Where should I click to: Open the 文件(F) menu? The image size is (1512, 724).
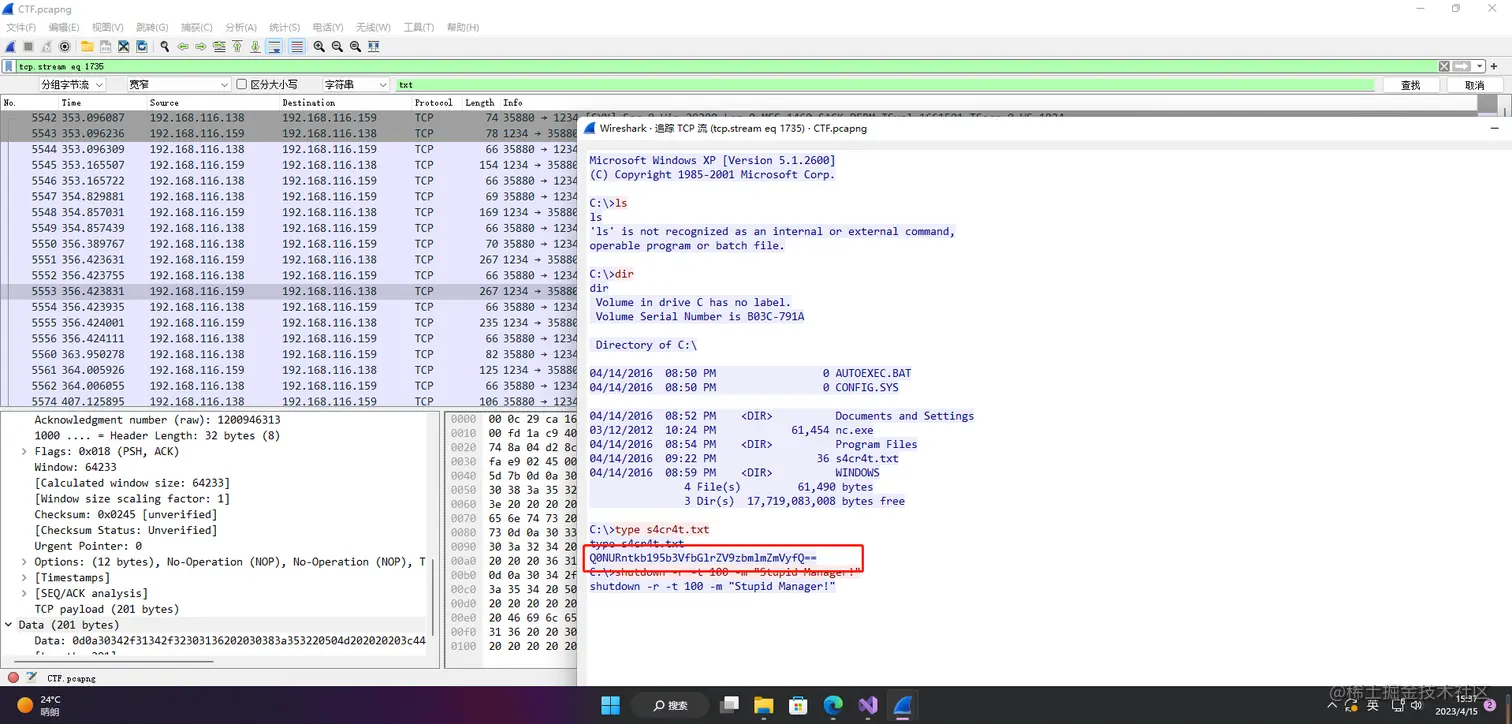click(21, 27)
